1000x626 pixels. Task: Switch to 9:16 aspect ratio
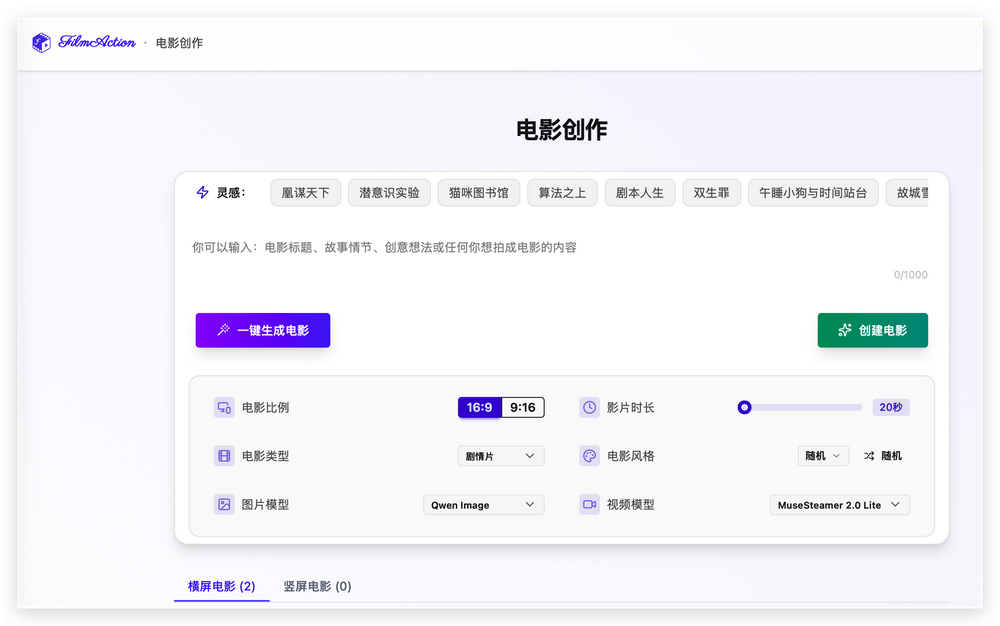coord(522,408)
